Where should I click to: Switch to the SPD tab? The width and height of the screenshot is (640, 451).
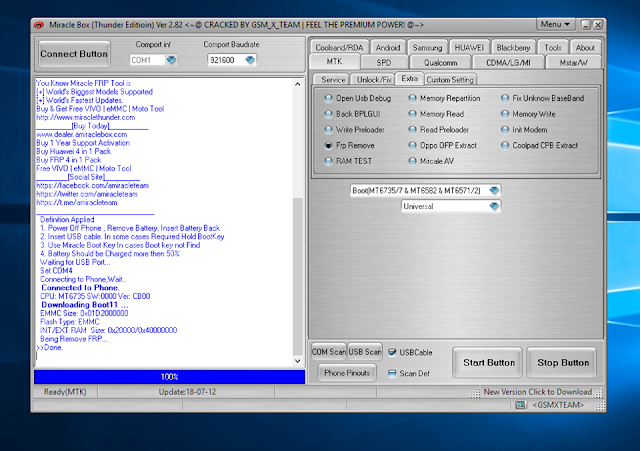384,62
